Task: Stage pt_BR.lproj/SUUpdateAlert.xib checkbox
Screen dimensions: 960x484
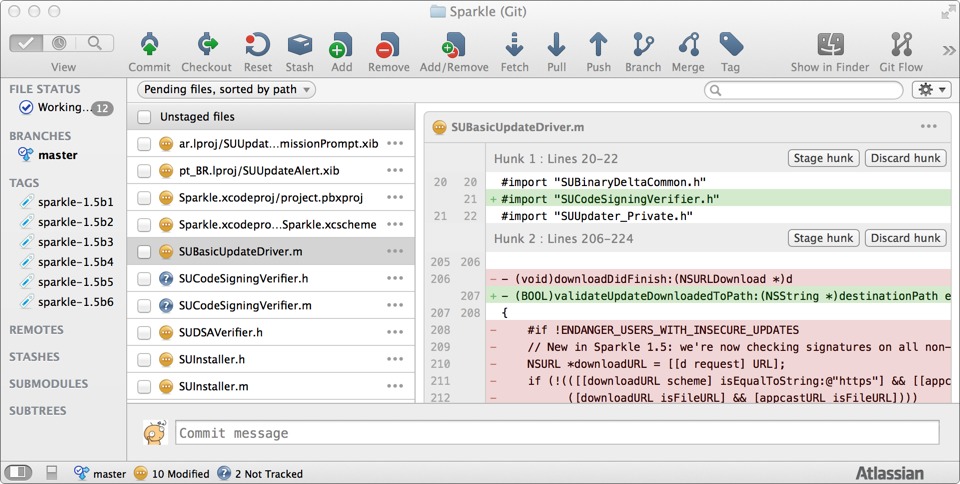Action: pos(144,171)
